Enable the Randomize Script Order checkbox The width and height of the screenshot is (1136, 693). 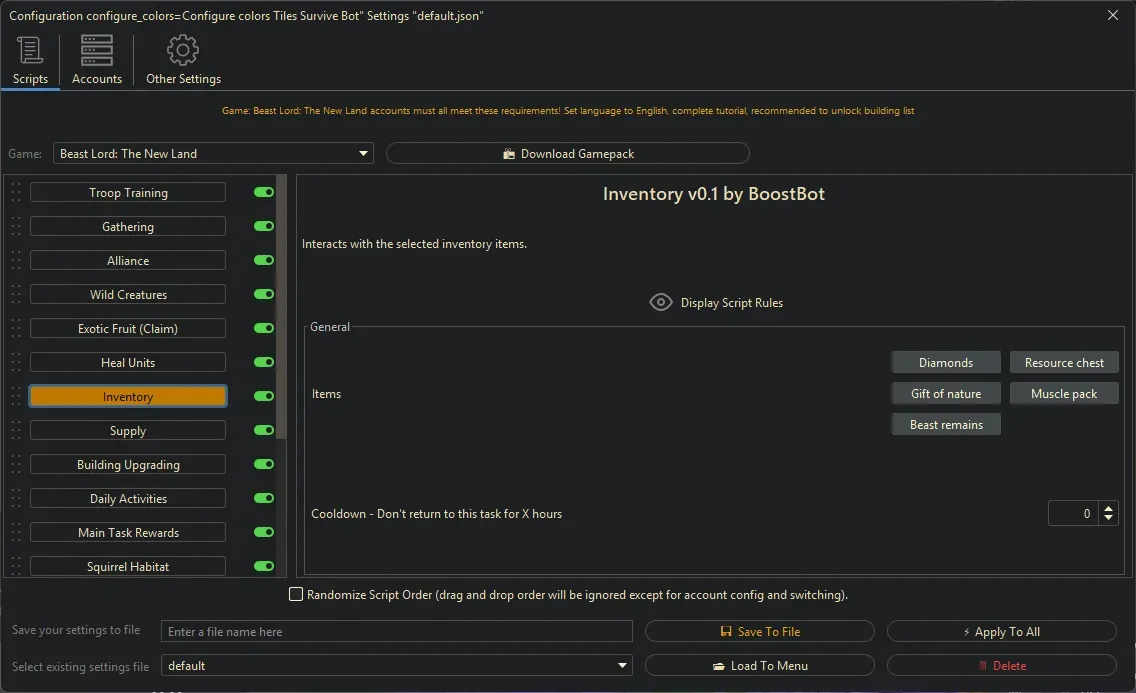pyautogui.click(x=296, y=595)
